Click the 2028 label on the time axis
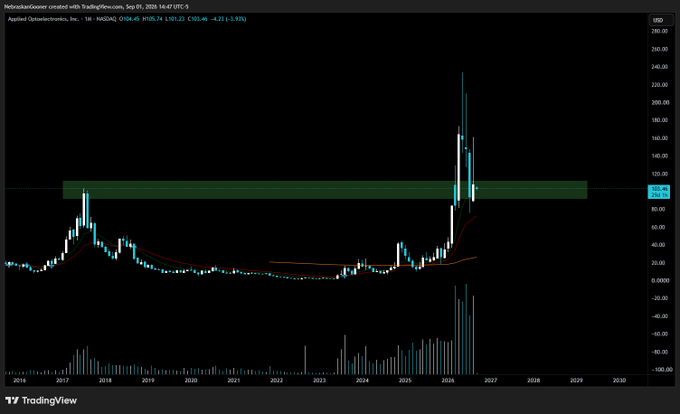 pos(533,380)
